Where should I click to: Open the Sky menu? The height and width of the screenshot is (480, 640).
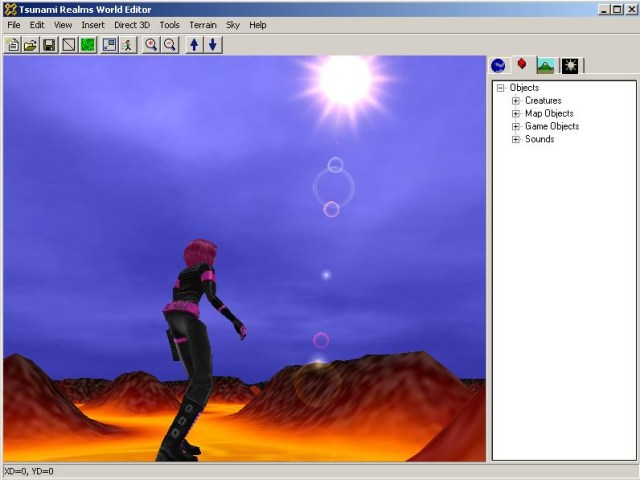pos(233,25)
